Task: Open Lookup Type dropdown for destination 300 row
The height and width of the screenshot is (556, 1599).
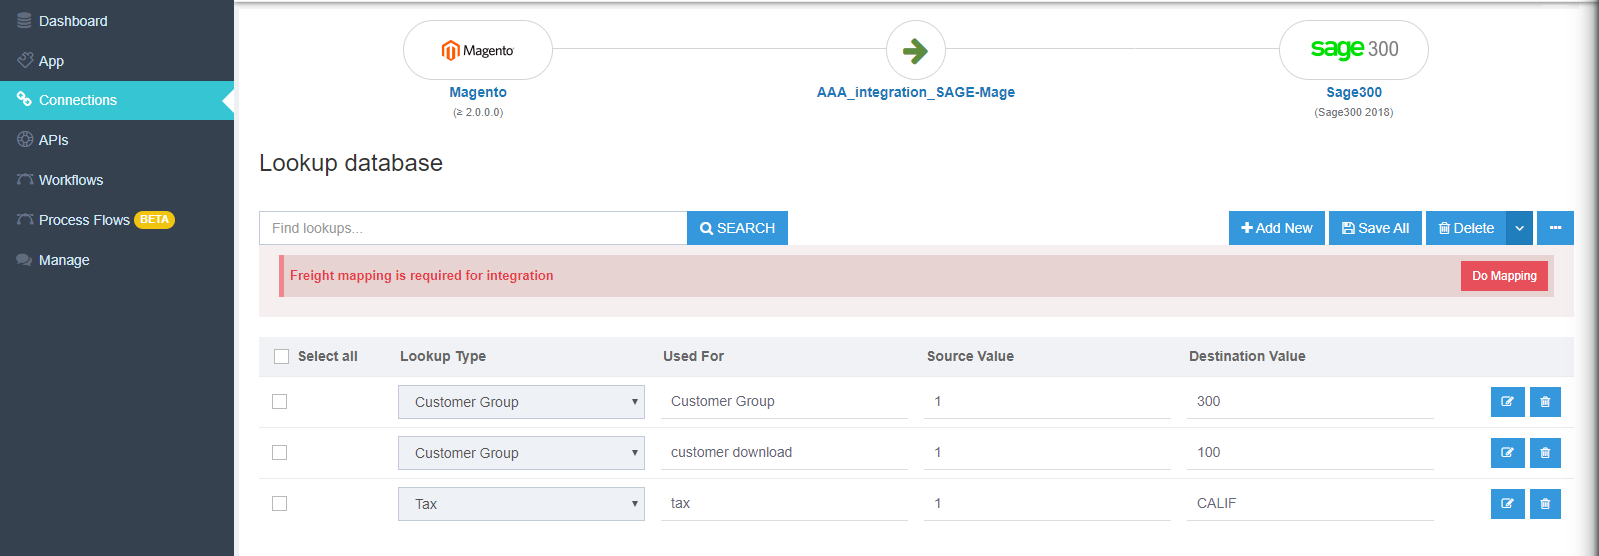Action: 521,402
